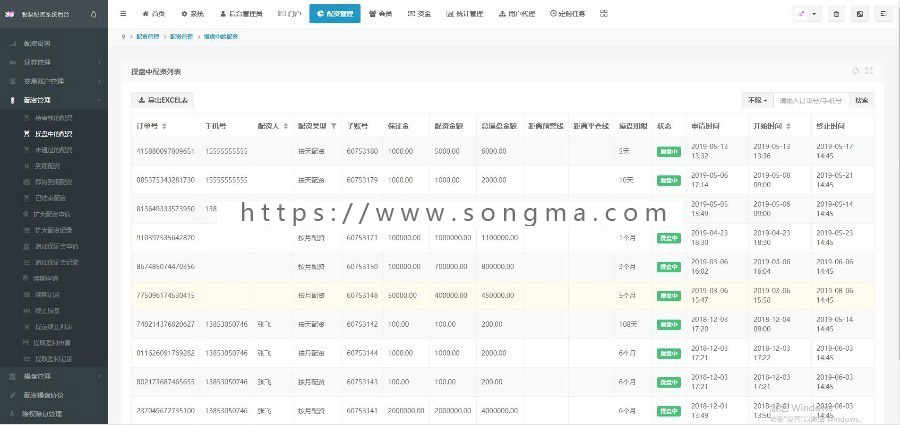Click sub-account 60753180 in first row

362,151
